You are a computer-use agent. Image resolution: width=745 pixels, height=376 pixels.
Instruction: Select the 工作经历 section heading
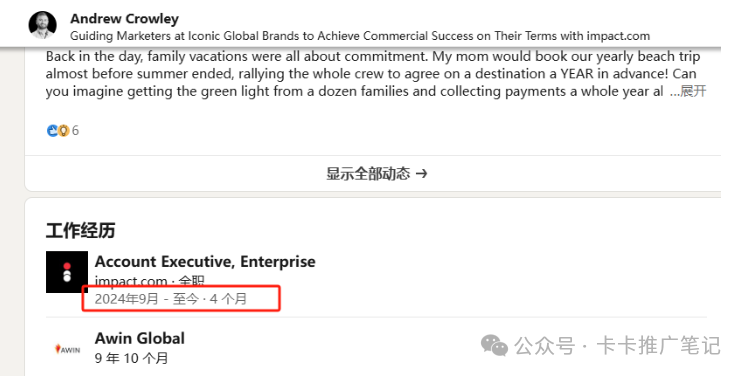point(80,231)
